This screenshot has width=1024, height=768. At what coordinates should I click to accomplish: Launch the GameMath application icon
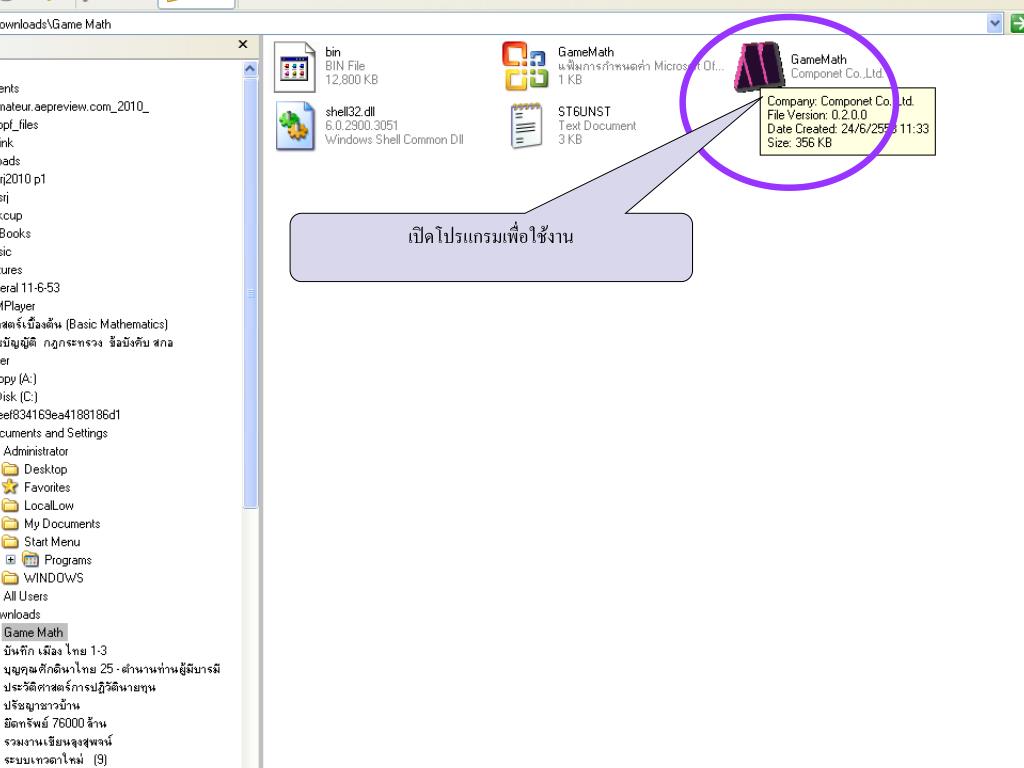pyautogui.click(x=759, y=67)
